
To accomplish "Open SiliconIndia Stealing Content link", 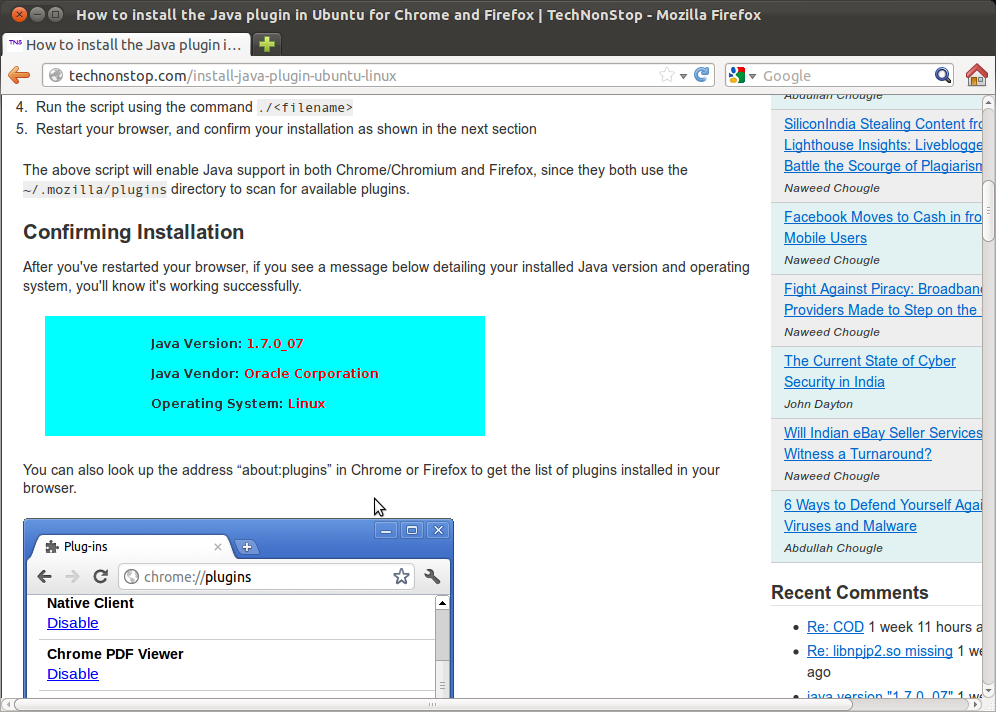I will point(883,124).
